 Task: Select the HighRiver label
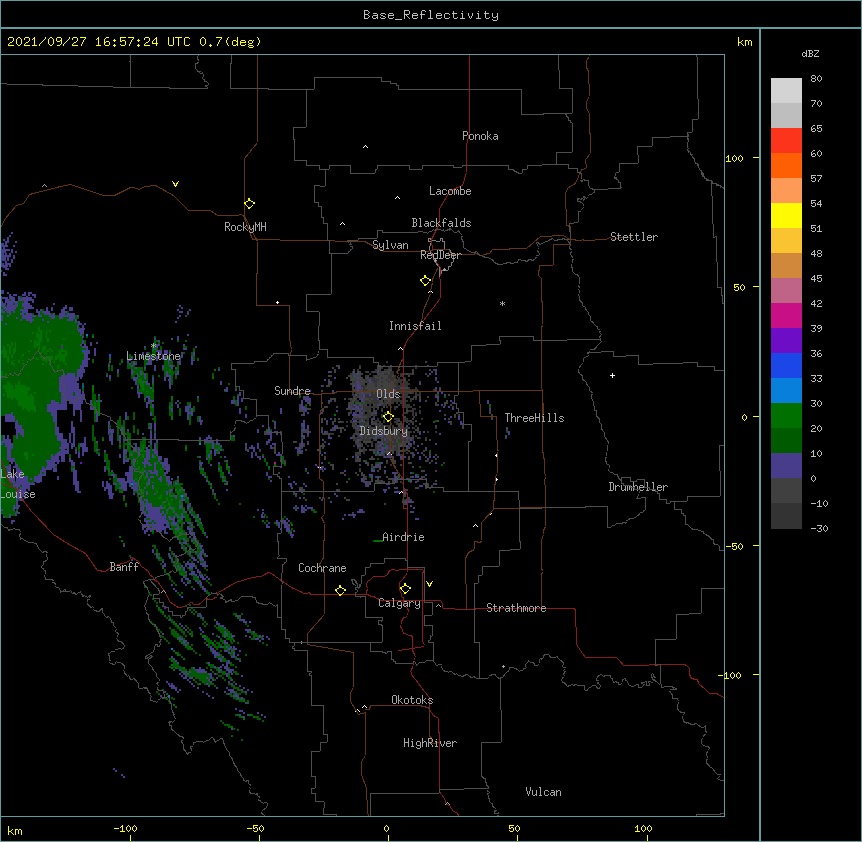point(429,743)
